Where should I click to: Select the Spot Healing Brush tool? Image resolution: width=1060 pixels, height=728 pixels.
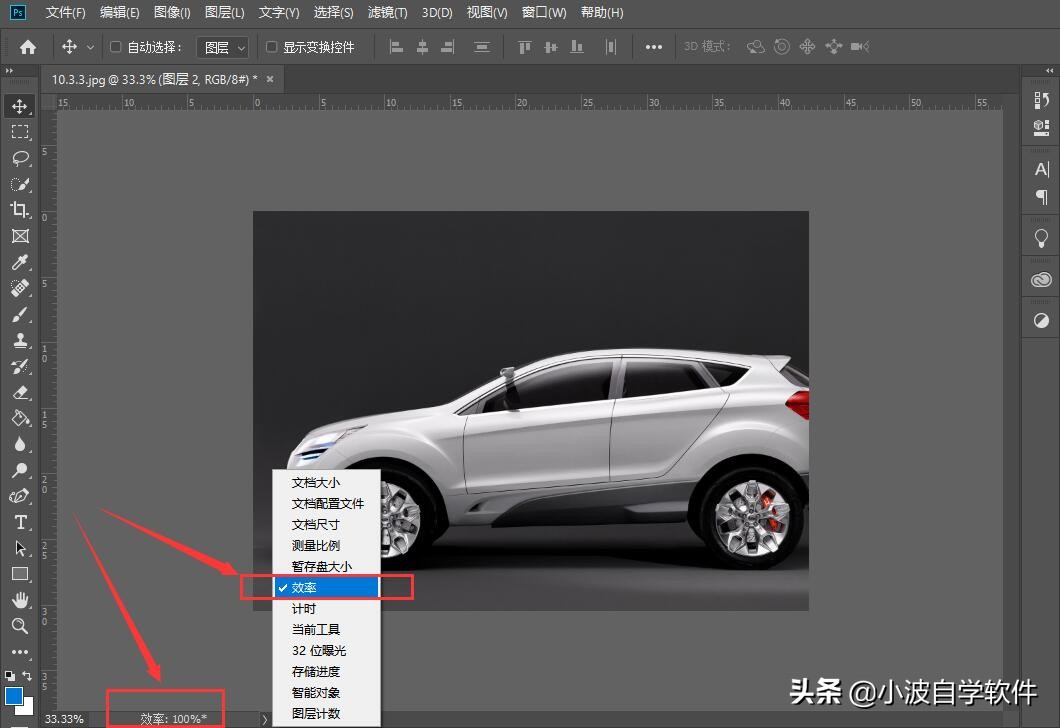pos(20,288)
